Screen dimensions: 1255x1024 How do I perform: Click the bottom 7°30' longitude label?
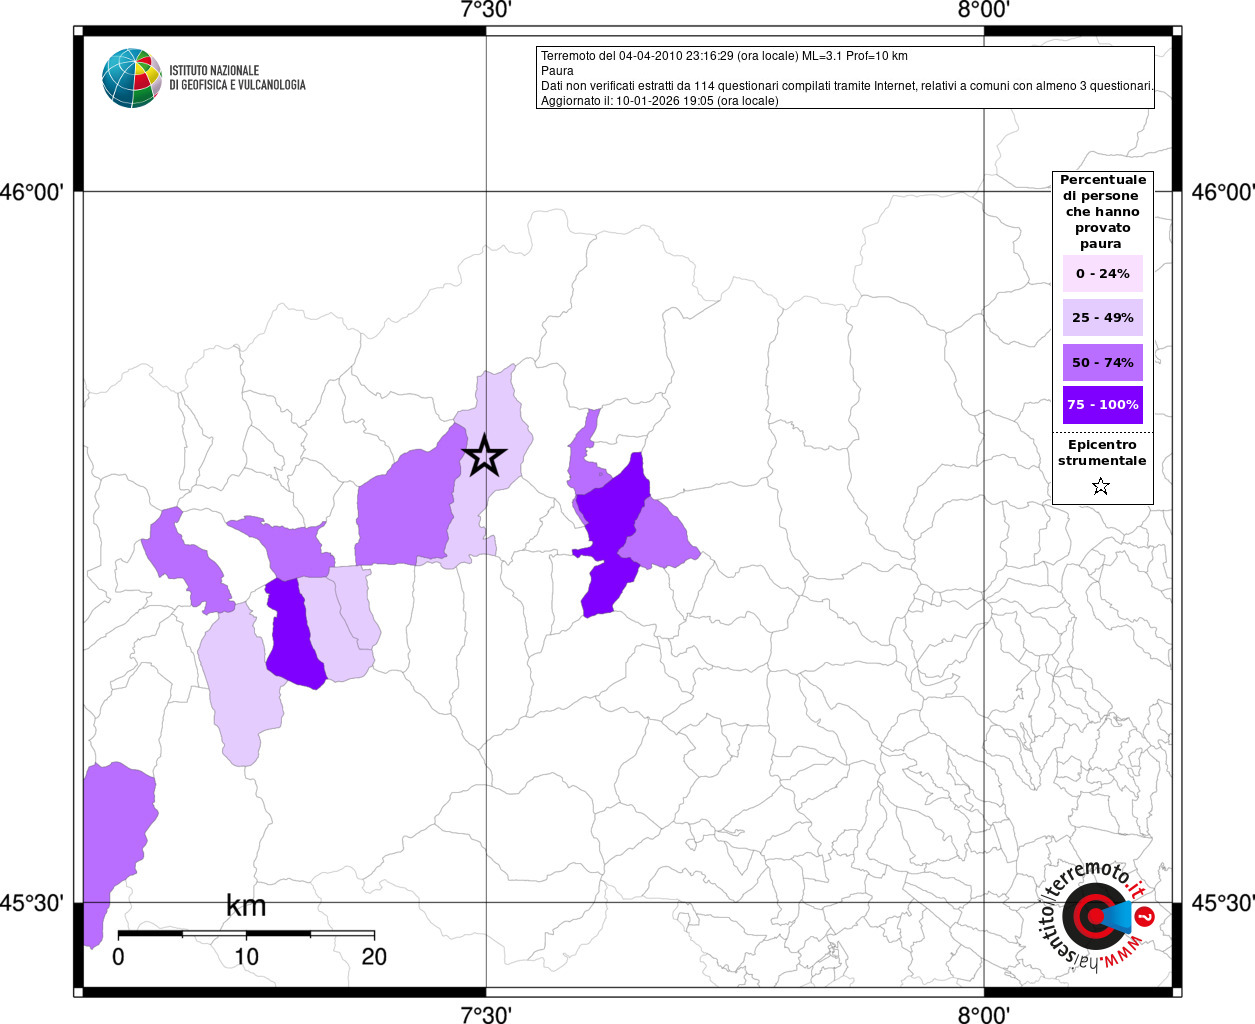486,1014
